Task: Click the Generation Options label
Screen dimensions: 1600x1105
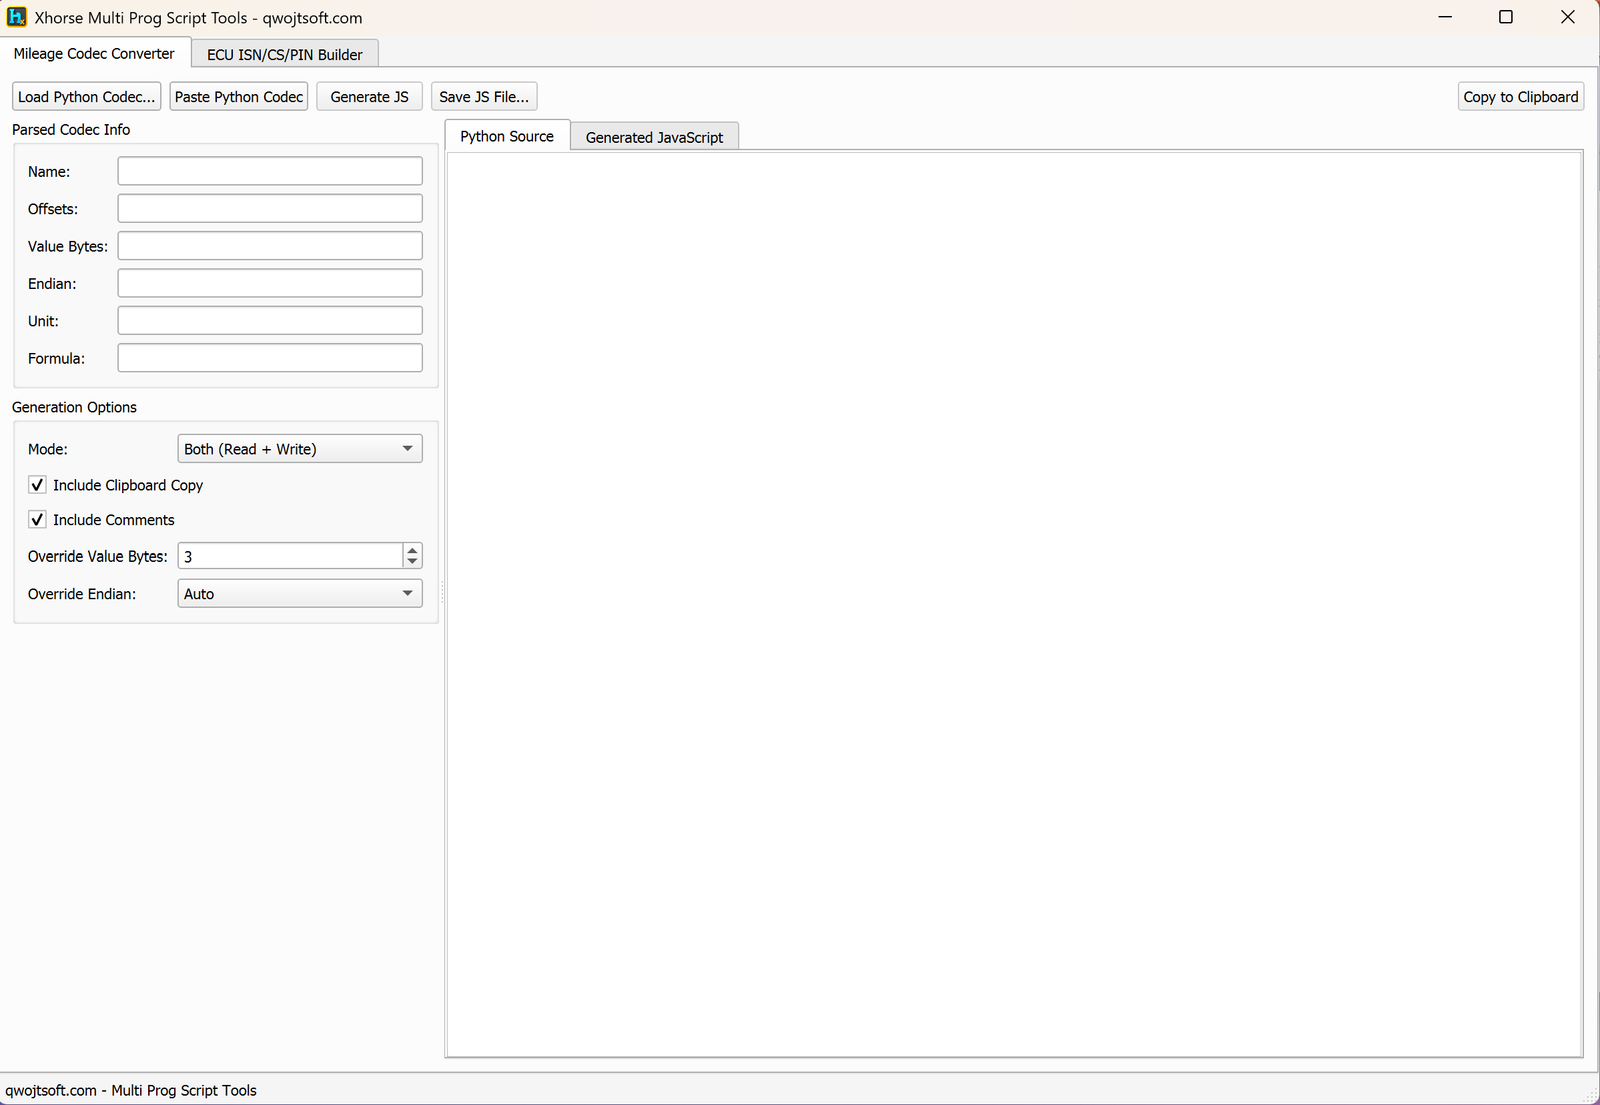Action: pos(74,407)
